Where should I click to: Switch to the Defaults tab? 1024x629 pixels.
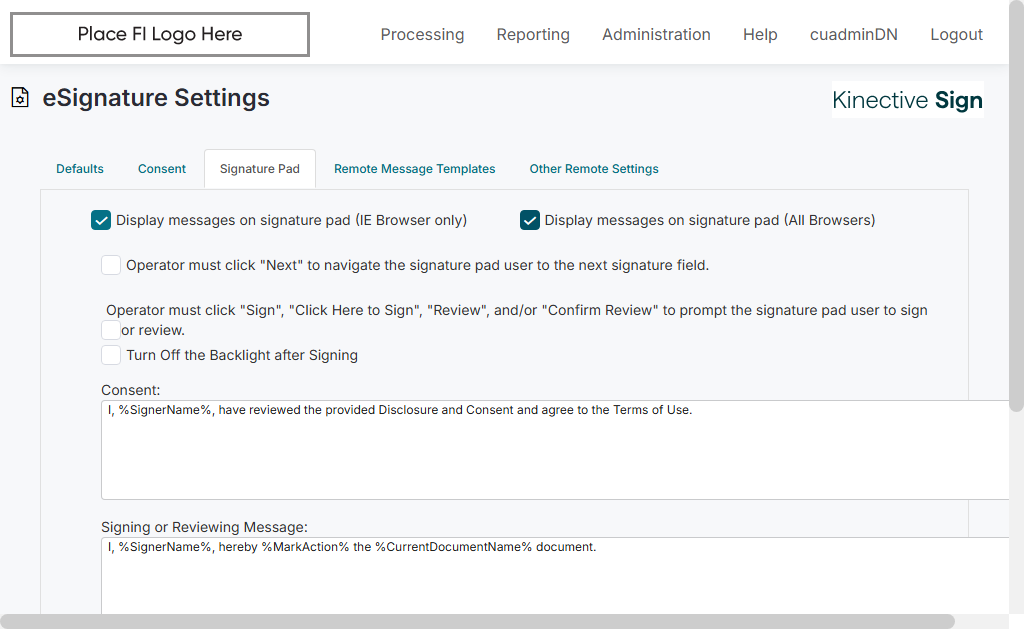tap(80, 169)
